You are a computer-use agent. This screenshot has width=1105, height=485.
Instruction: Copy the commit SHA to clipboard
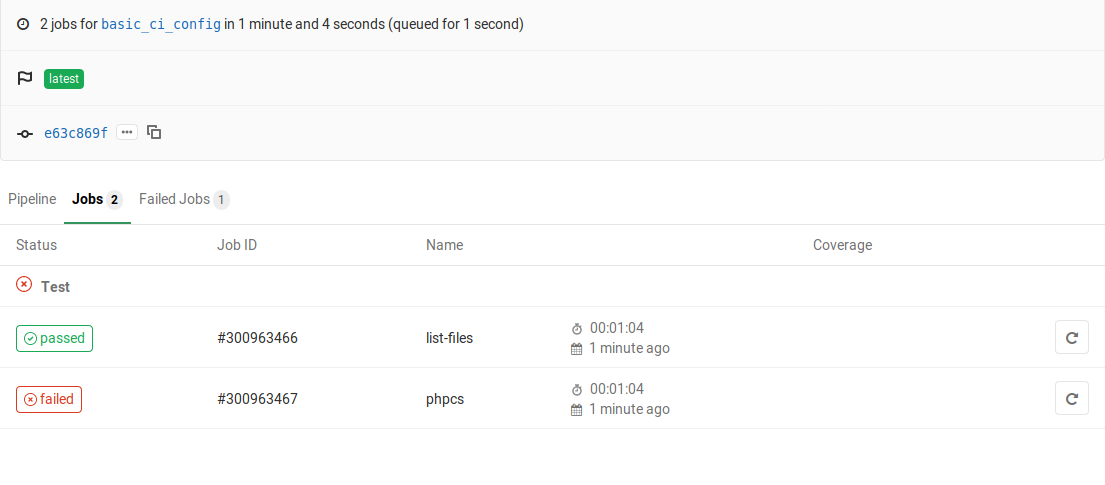(154, 132)
